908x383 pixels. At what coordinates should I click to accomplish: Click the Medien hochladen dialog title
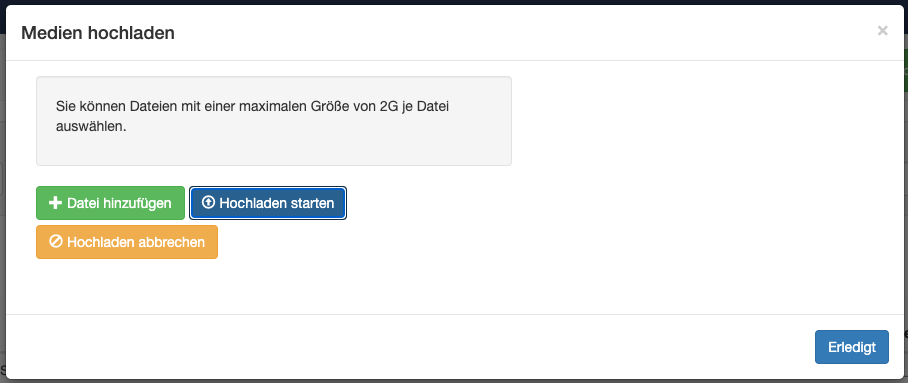coord(98,33)
